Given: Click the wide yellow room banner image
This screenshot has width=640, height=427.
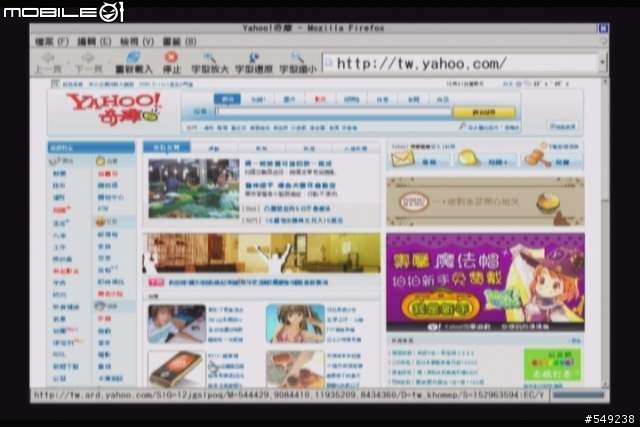Looking at the screenshot, I should click(x=261, y=253).
